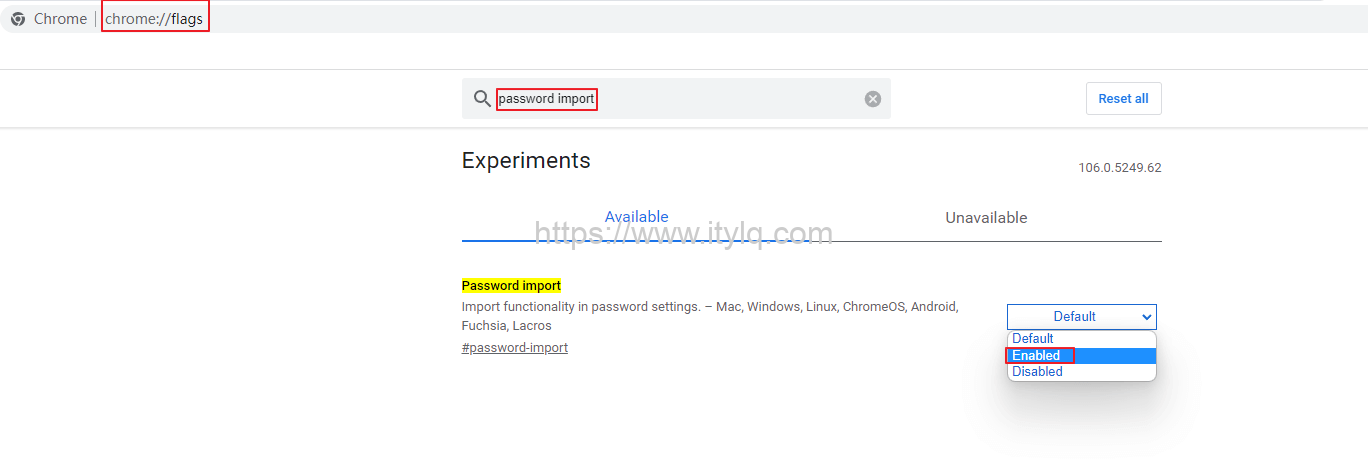Switch to the Available tab
Screen dimensions: 1368x472
(636, 217)
